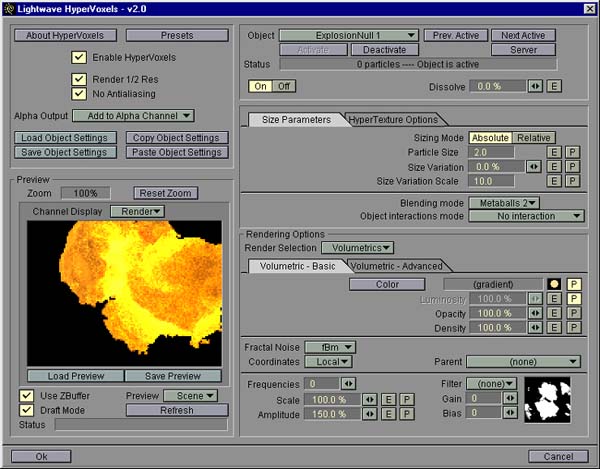The height and width of the screenshot is (469, 600).
Task: Uncheck the No Antialiasing checkbox
Action: click(x=79, y=94)
